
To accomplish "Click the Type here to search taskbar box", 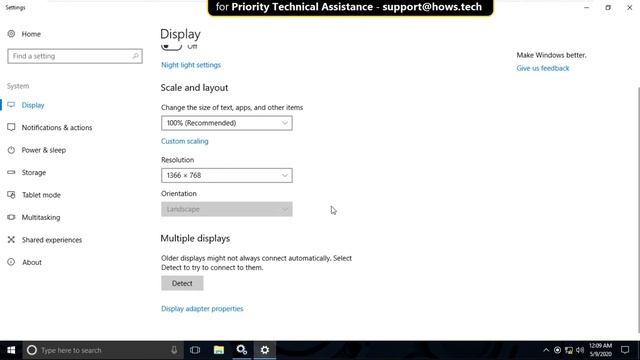I will pos(102,350).
